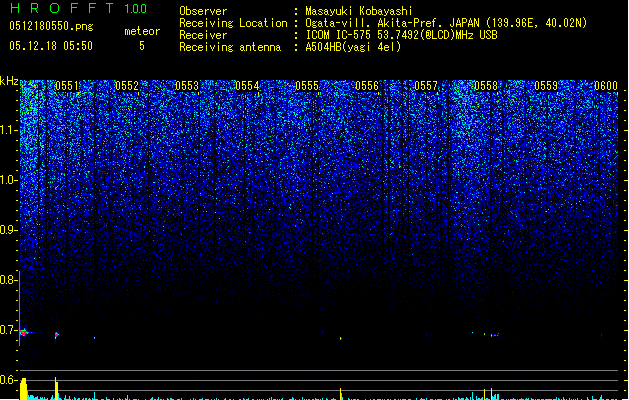
Task: Click the date stamp 05.12.18 05:50
Action: pyautogui.click(x=51, y=46)
